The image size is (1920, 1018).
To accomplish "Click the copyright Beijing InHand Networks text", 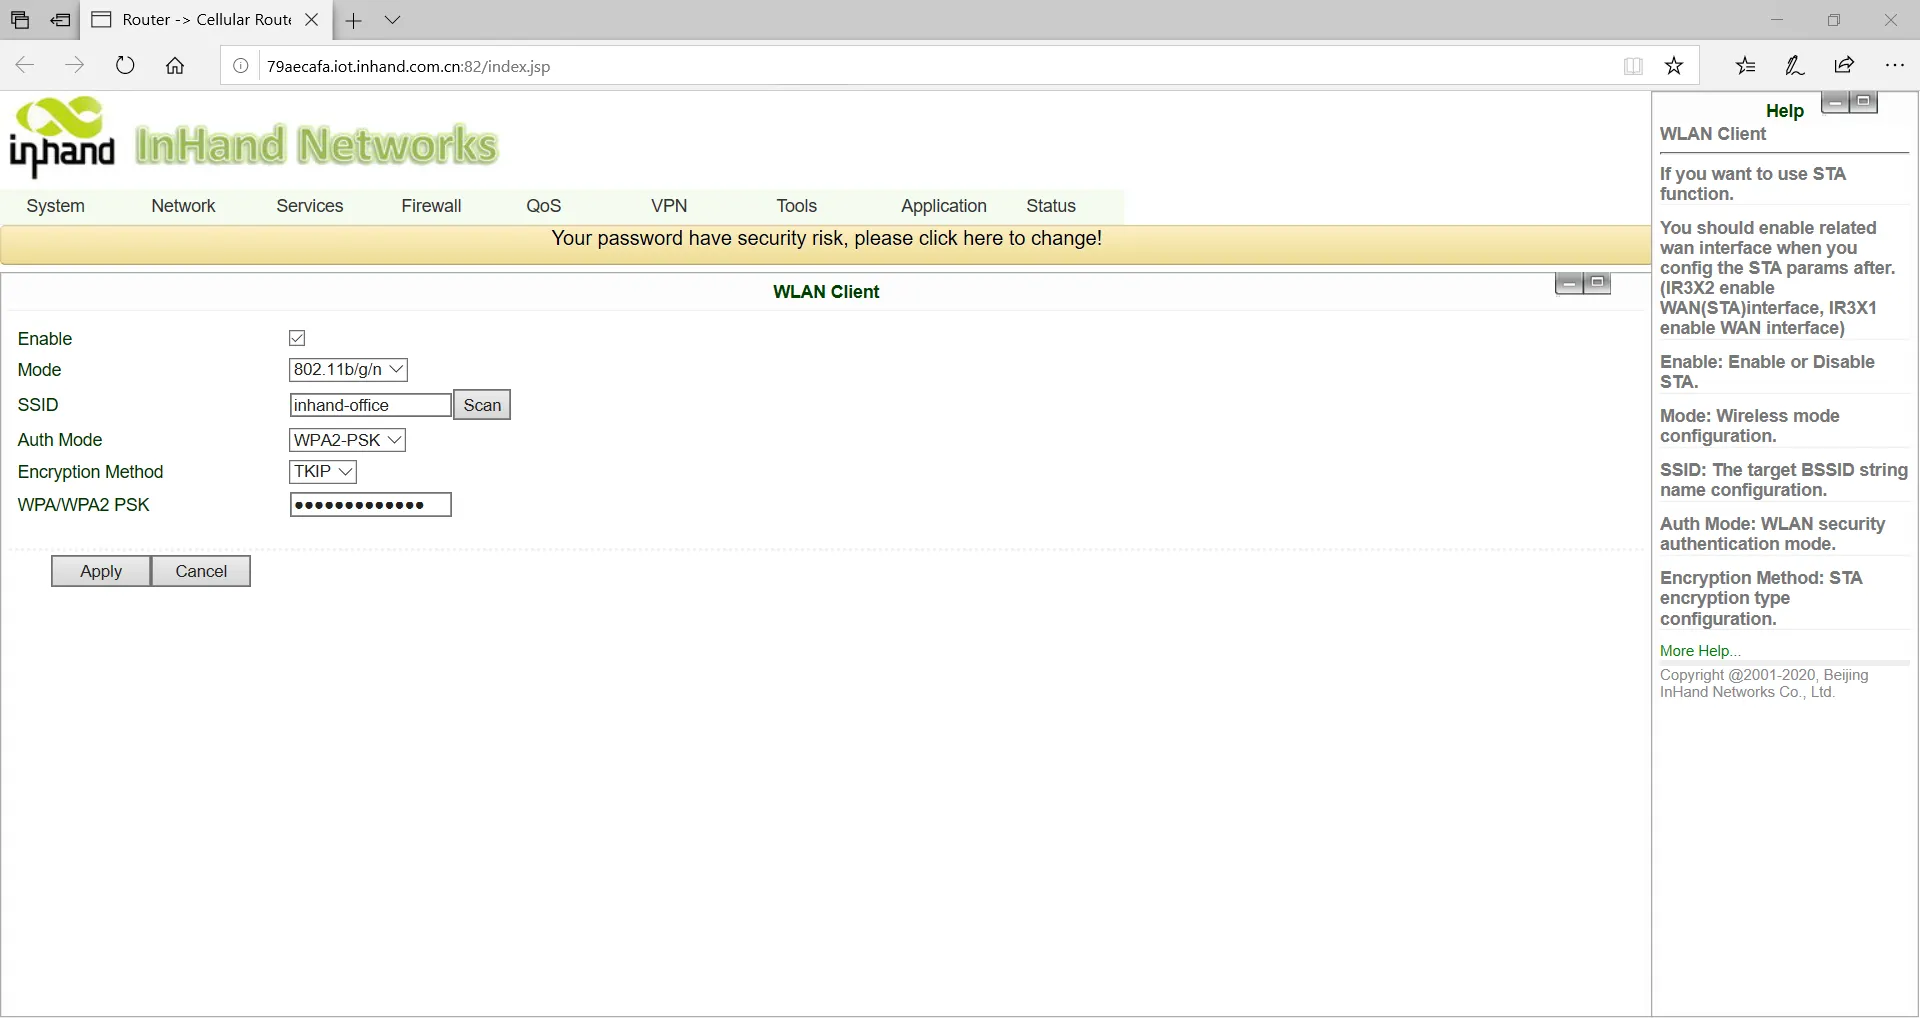I will tap(1764, 683).
